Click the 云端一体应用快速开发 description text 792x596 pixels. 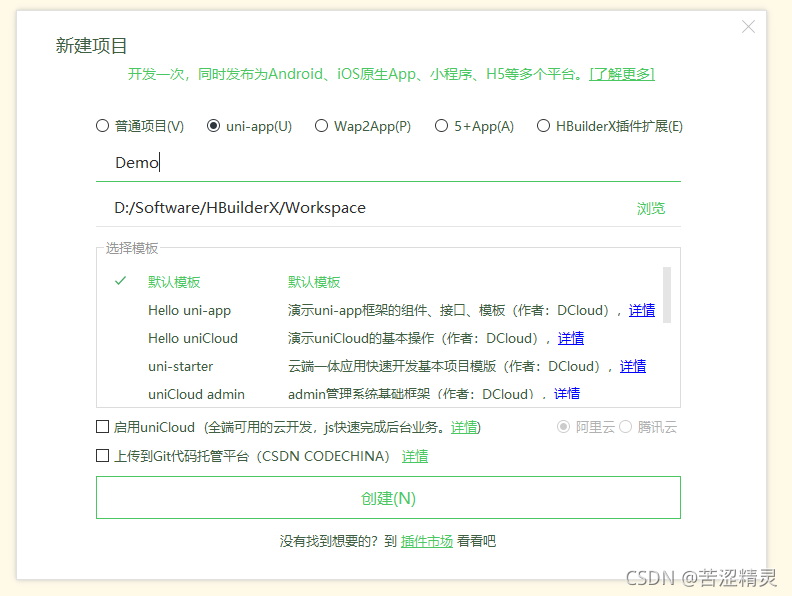point(449,366)
